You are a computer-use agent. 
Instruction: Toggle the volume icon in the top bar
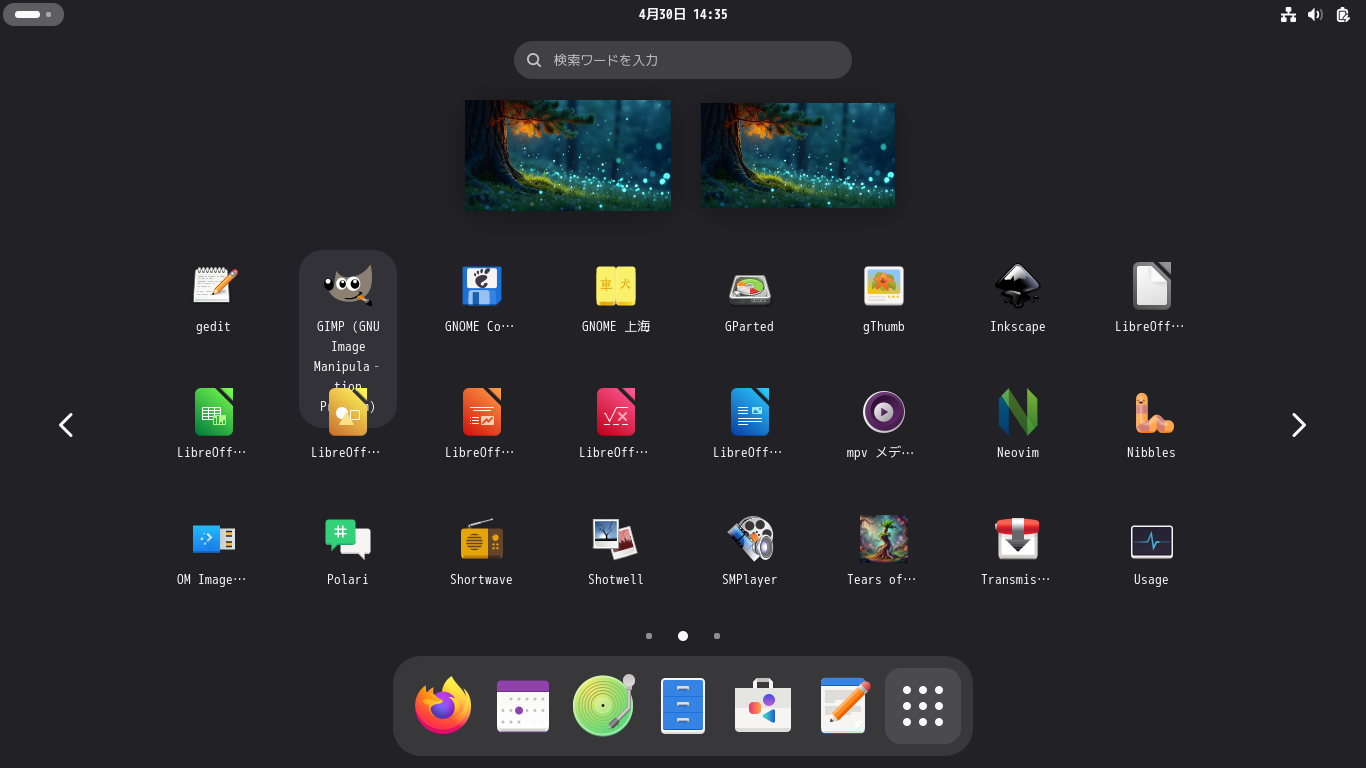1315,14
